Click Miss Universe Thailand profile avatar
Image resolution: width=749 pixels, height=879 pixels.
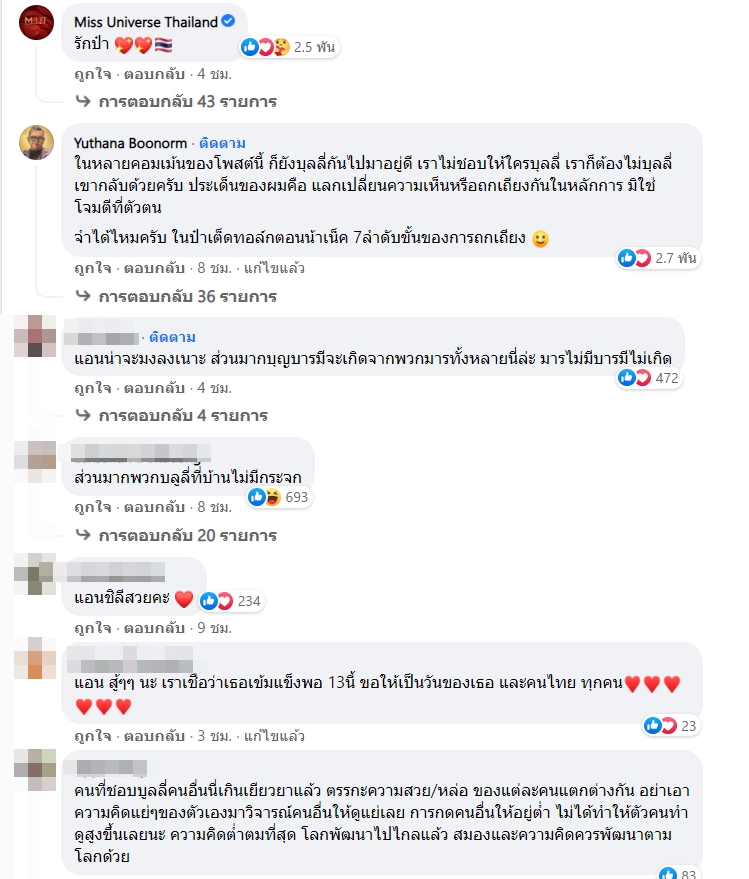(x=36, y=22)
